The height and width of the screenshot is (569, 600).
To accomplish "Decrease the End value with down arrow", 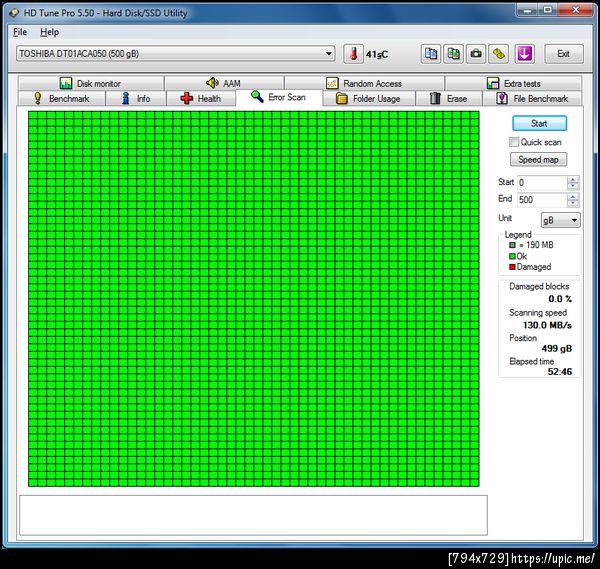I will tap(573, 204).
